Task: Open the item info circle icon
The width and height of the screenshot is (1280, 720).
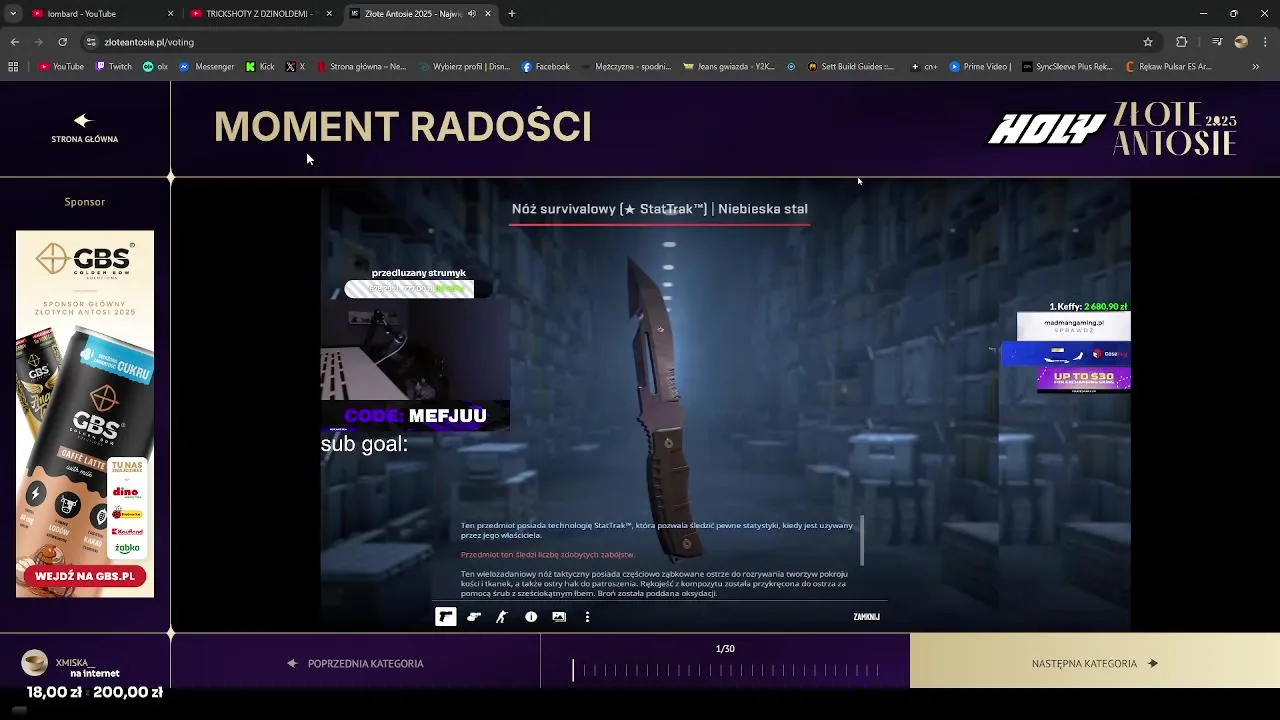Action: point(531,617)
